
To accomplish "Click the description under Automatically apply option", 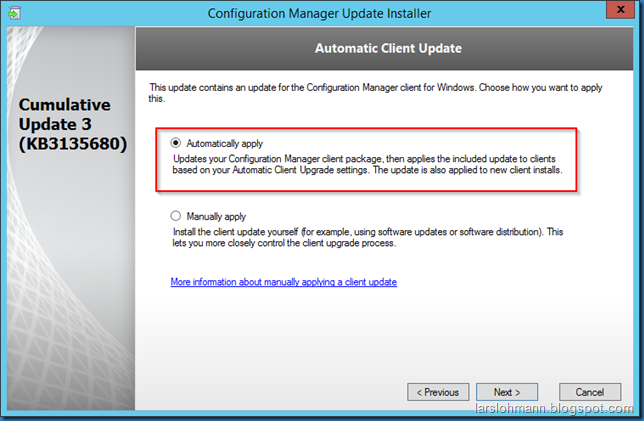I will 368,164.
